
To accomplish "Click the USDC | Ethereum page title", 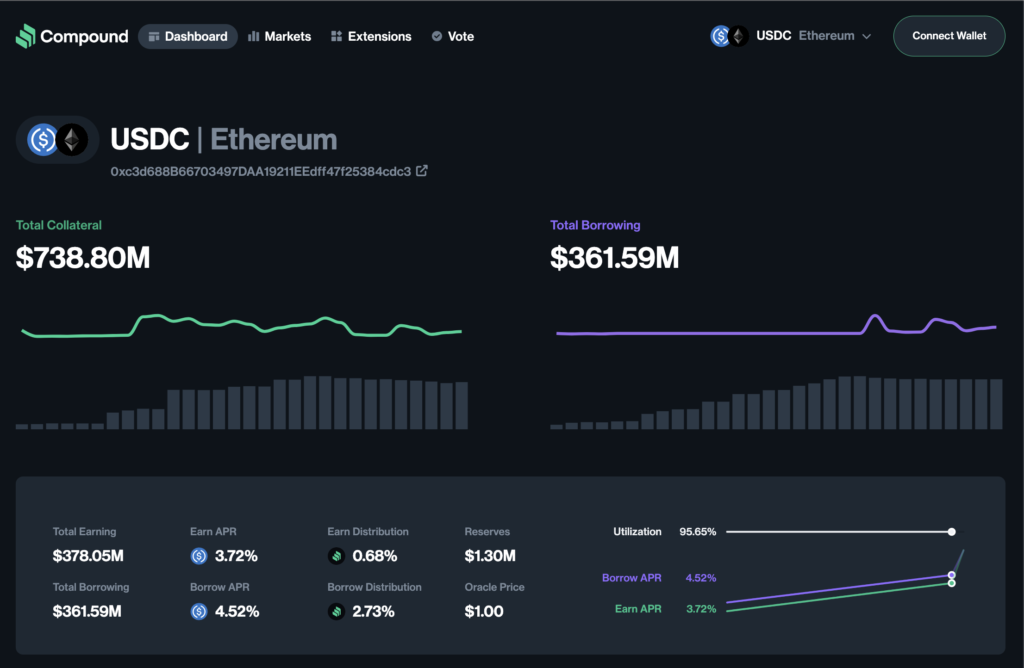I will click(223, 139).
